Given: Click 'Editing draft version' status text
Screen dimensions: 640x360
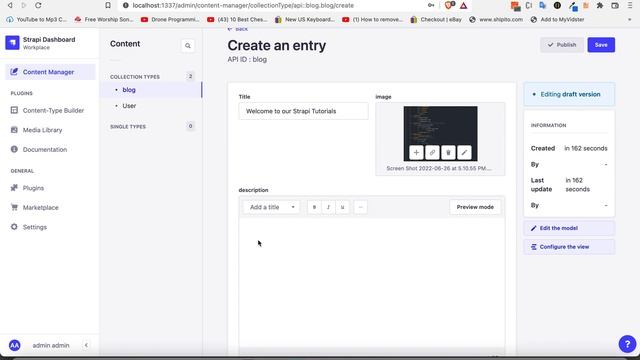Looking at the screenshot, I should (570, 94).
